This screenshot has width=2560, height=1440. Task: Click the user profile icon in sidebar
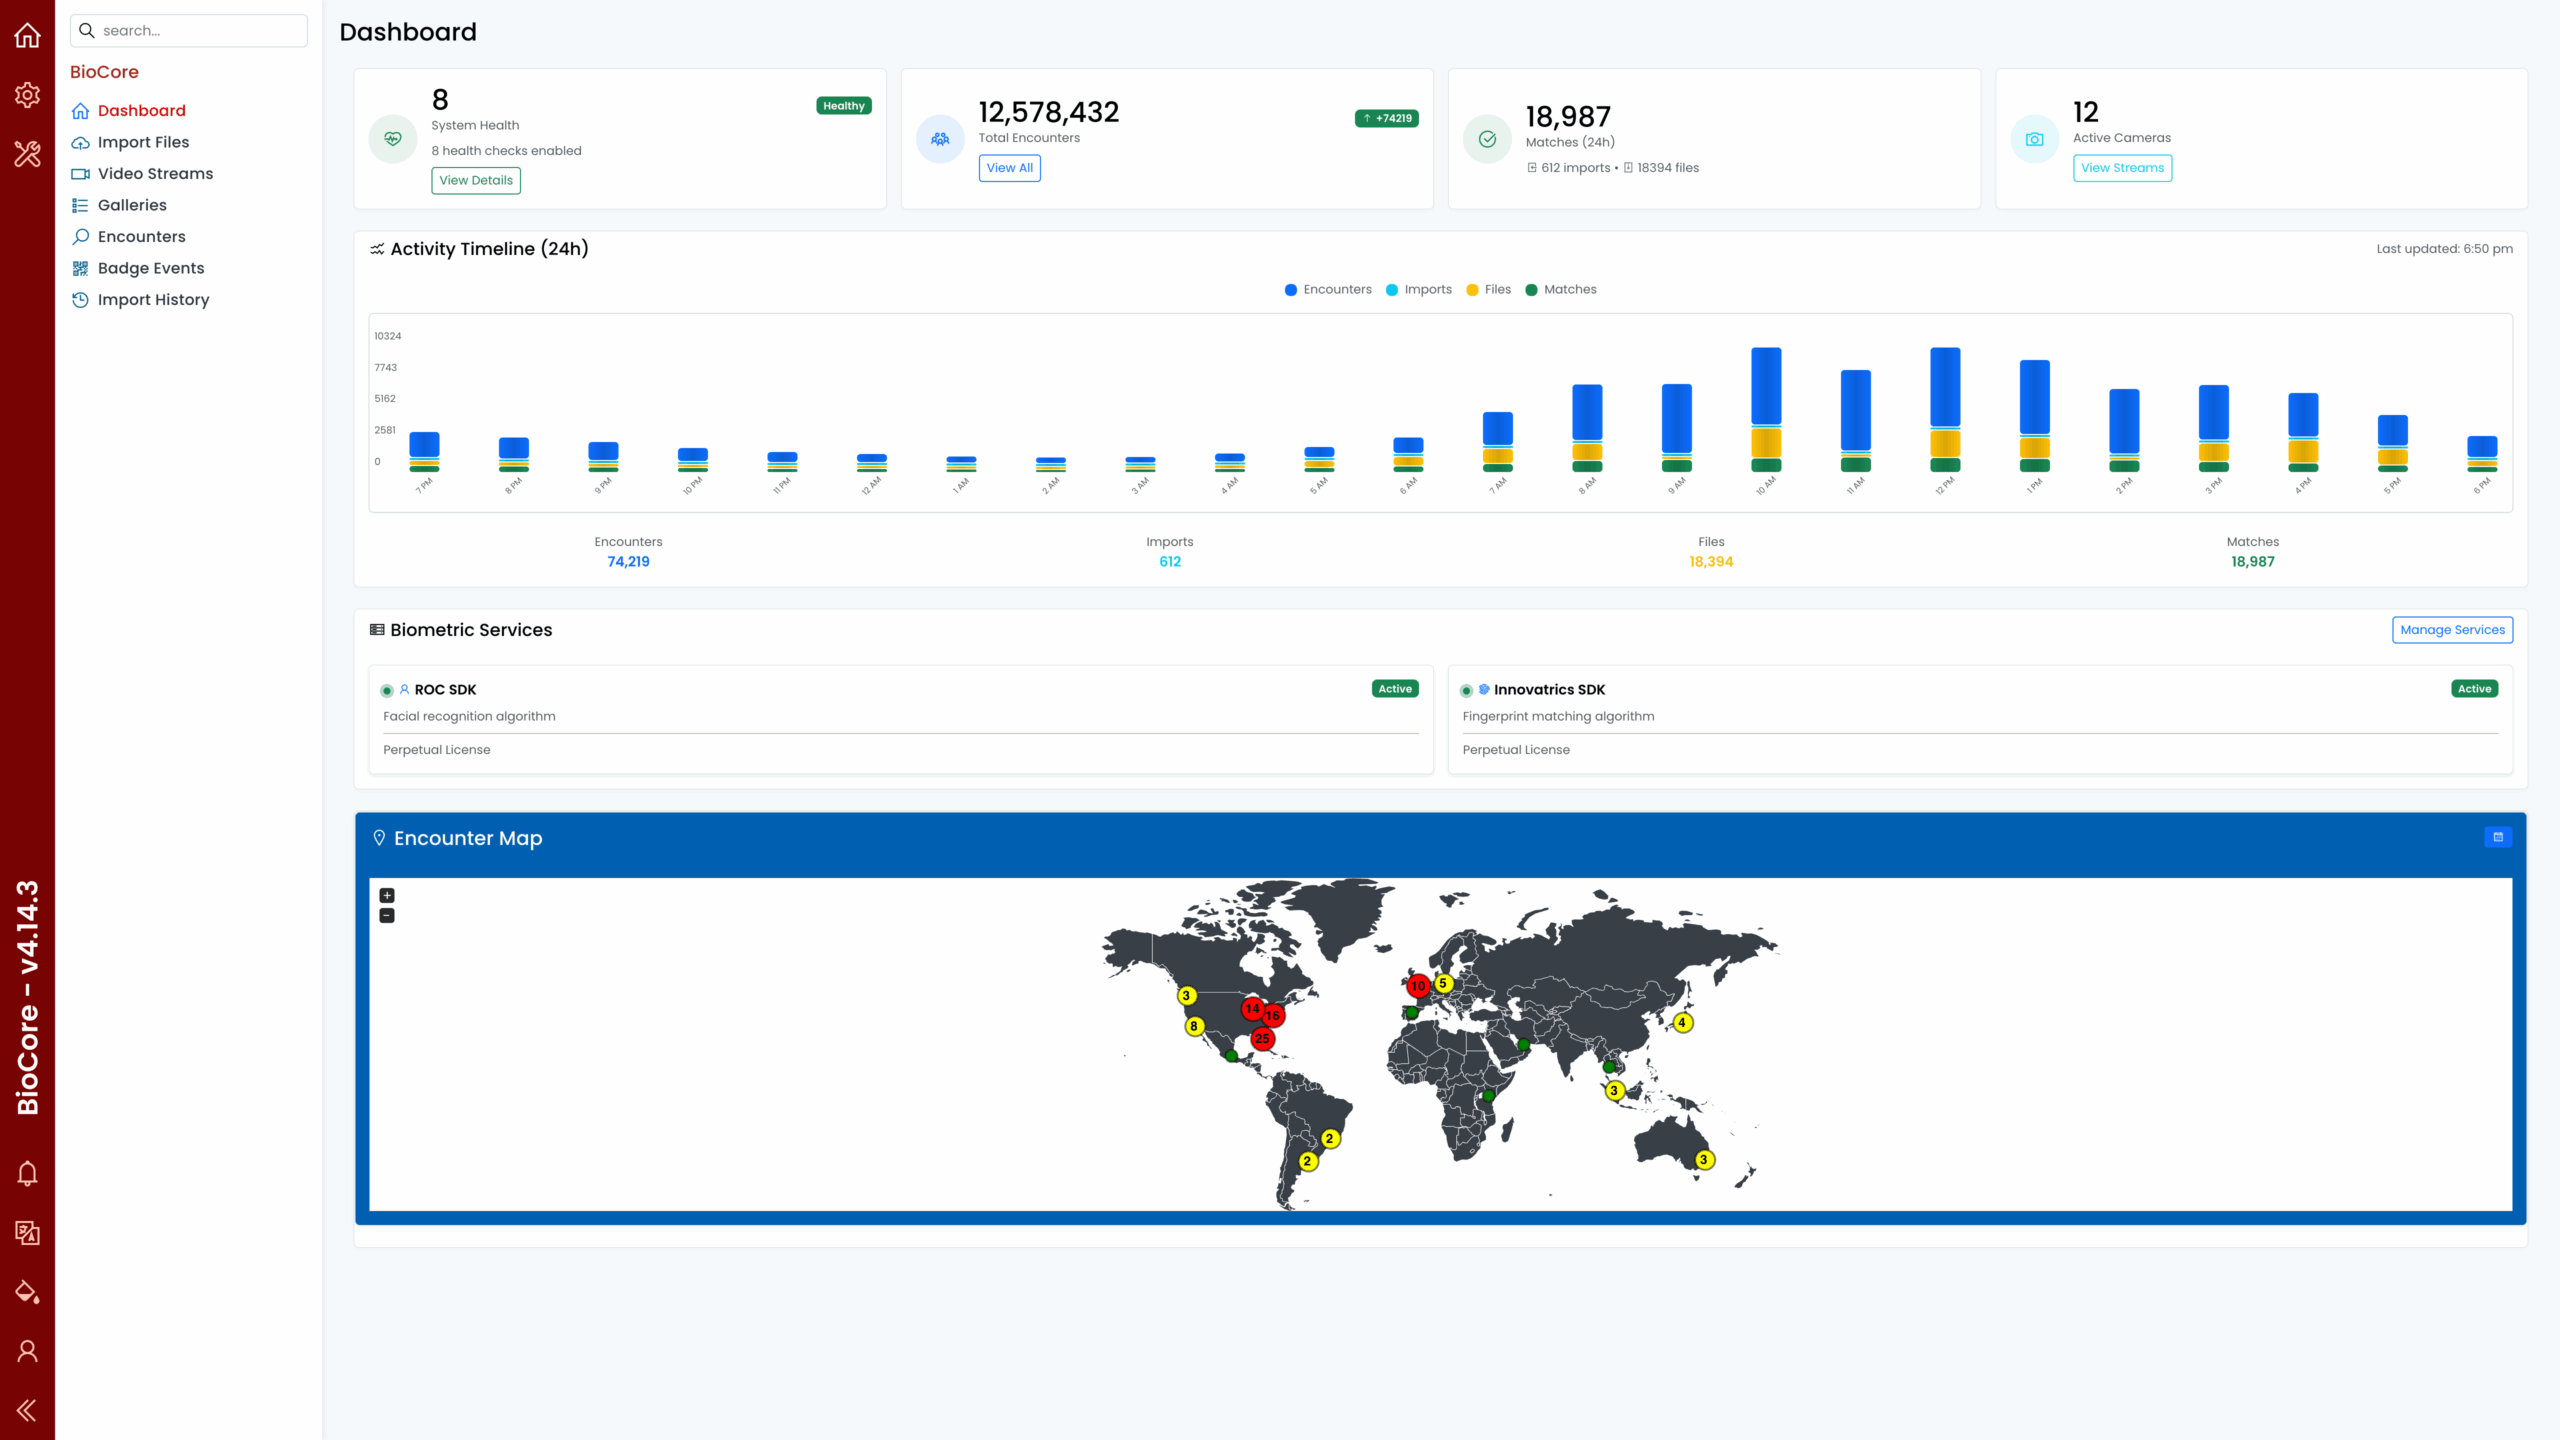coord(27,1351)
